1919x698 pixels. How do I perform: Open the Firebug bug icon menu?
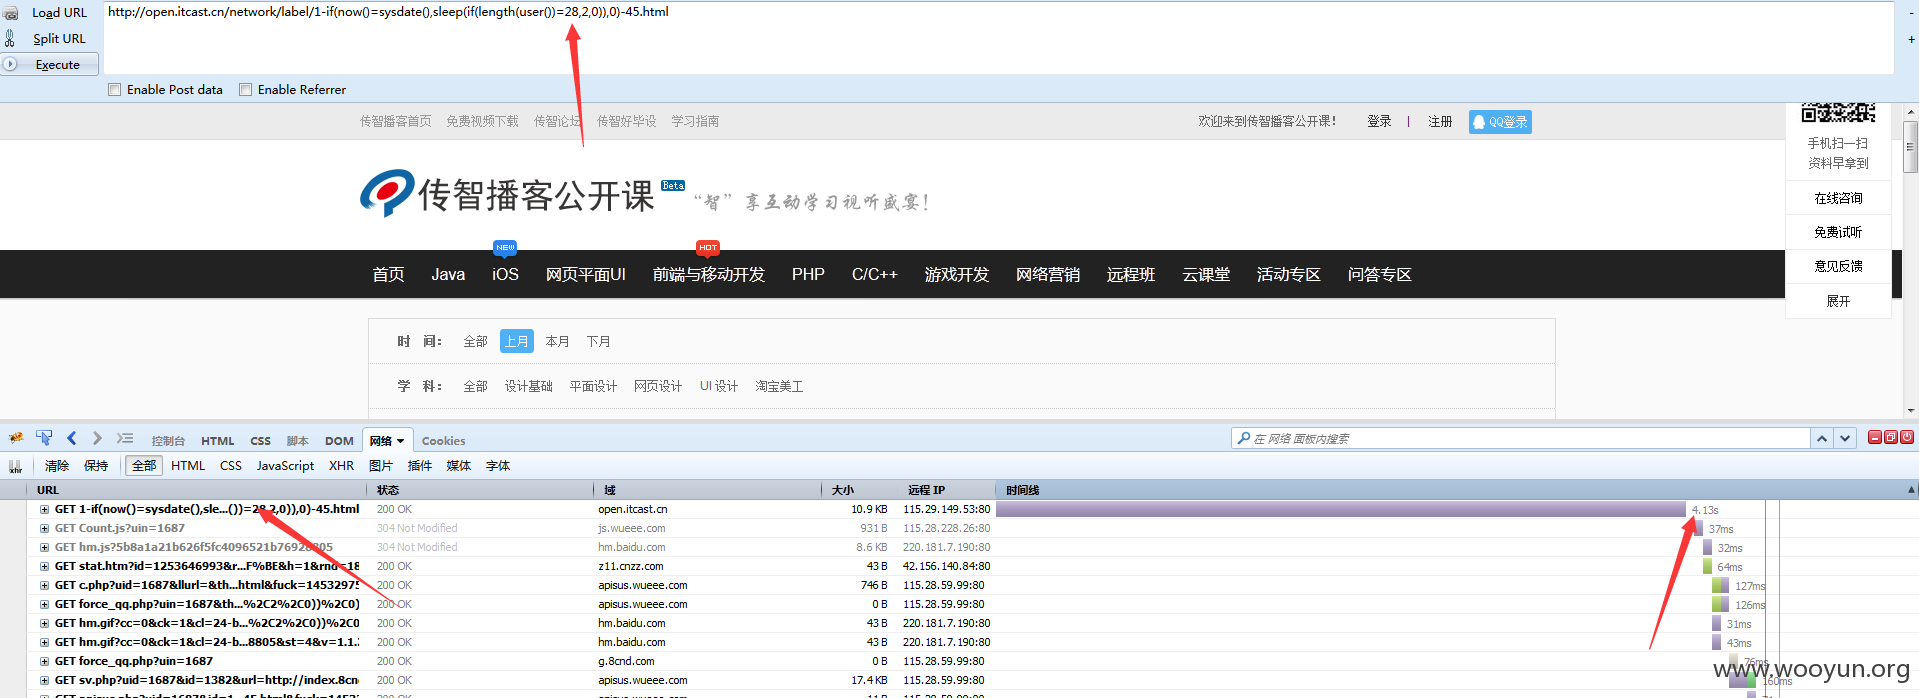point(16,439)
